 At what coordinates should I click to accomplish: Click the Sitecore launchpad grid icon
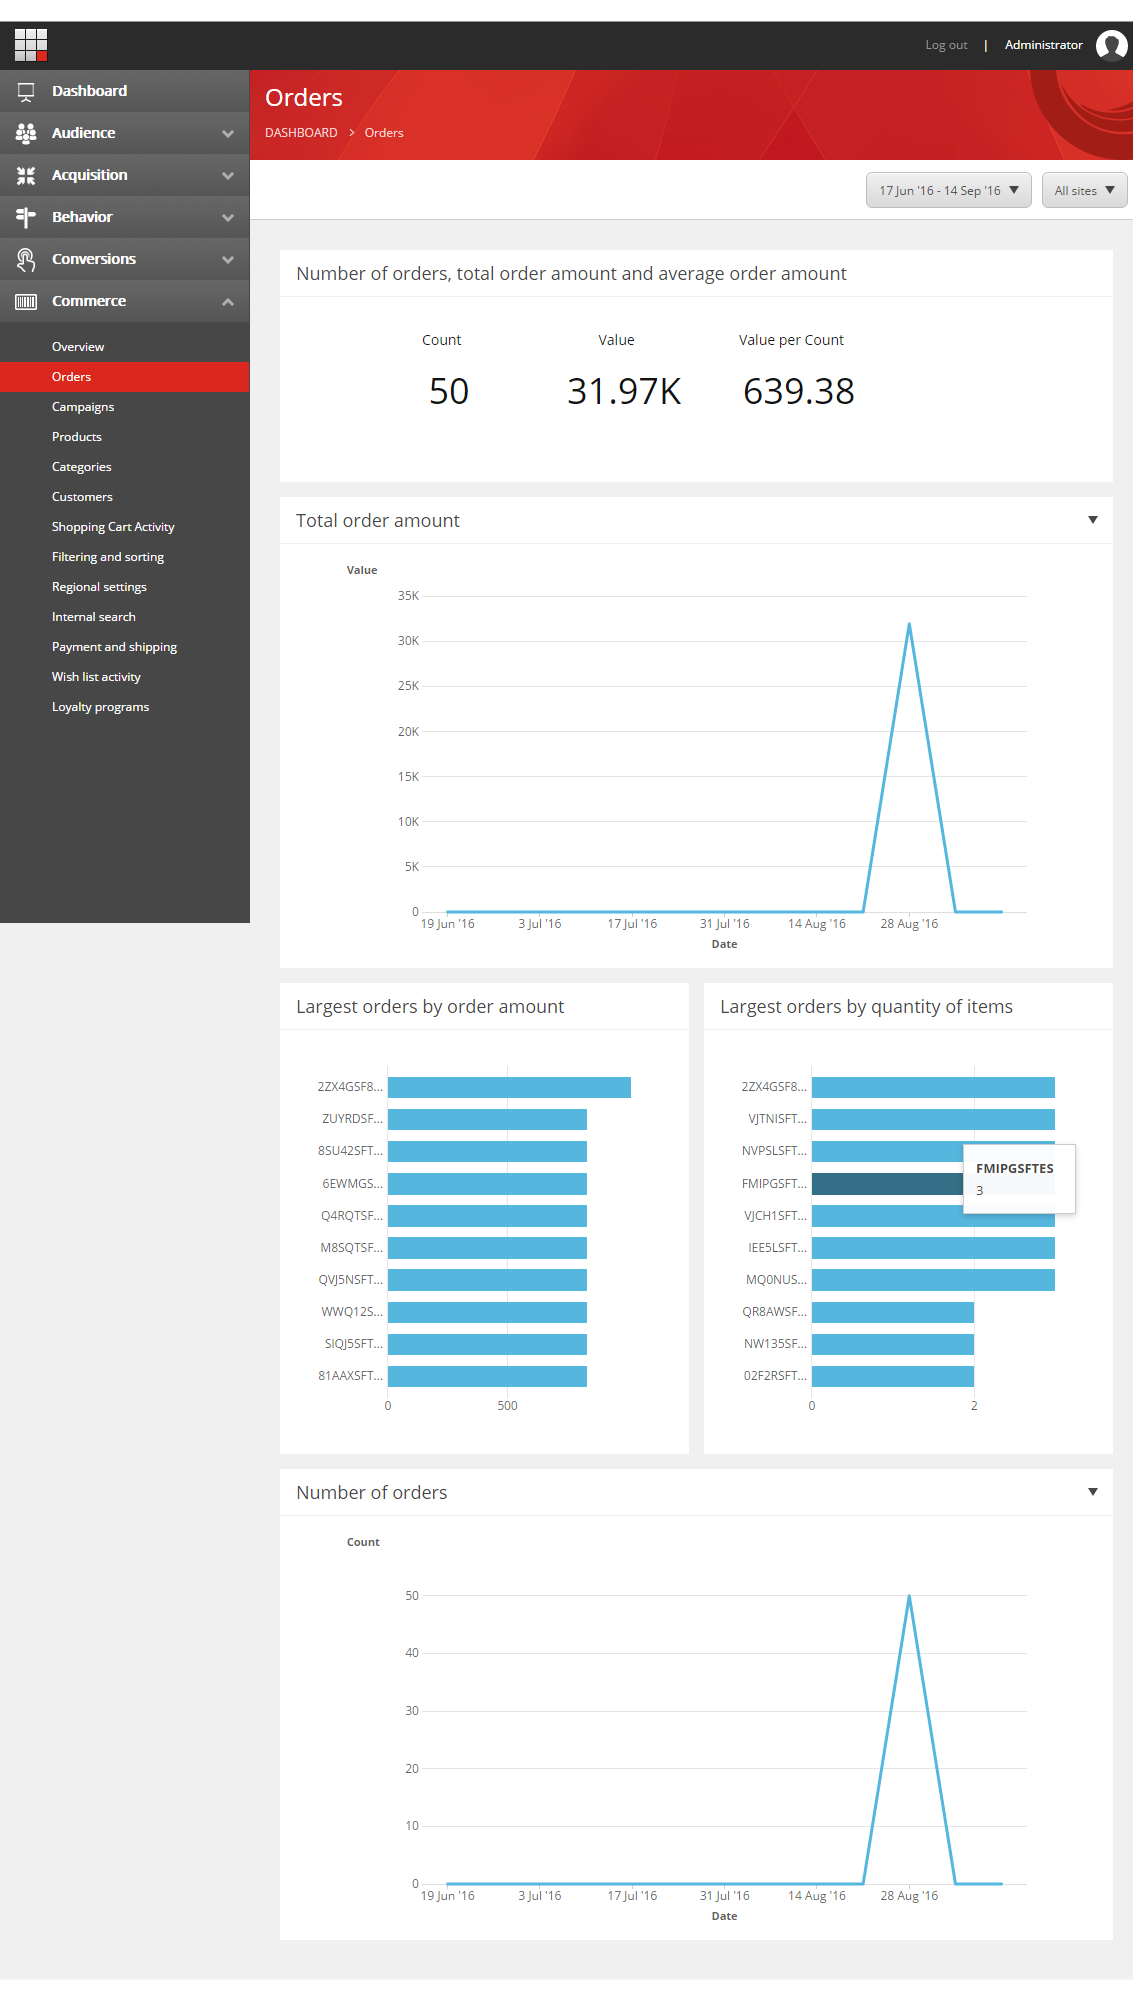click(31, 45)
